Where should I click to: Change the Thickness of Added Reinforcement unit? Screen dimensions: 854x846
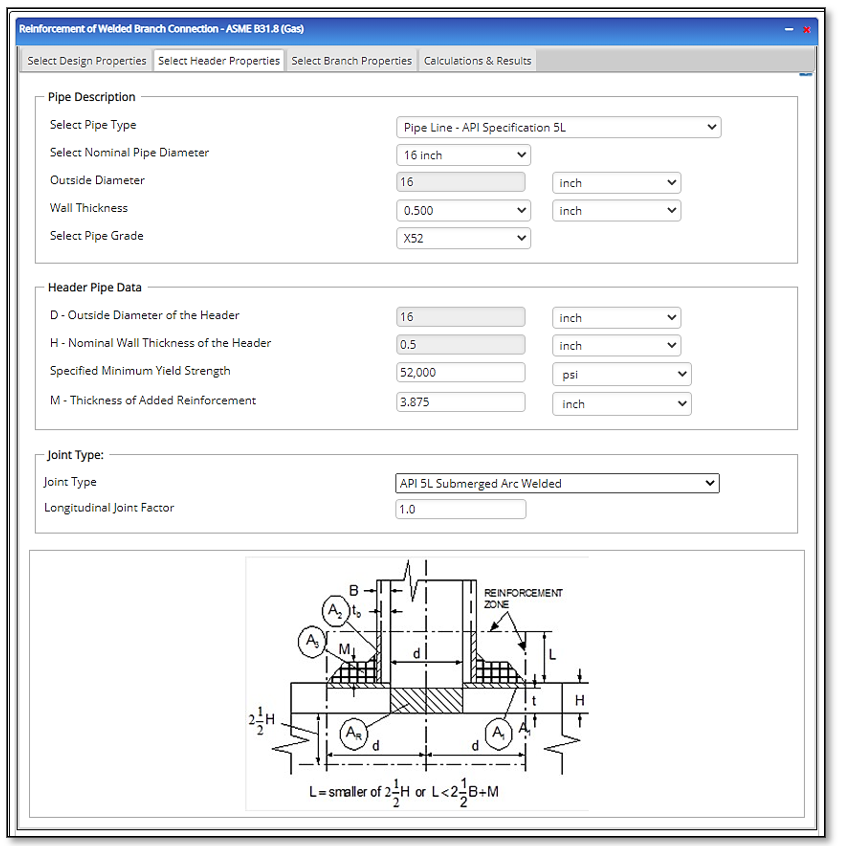[x=621, y=404]
